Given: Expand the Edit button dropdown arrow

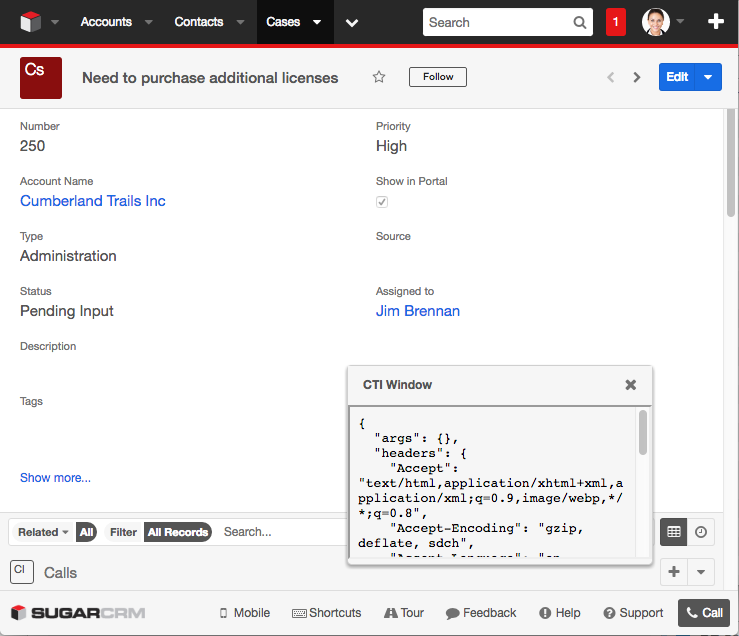Looking at the screenshot, I should [708, 77].
